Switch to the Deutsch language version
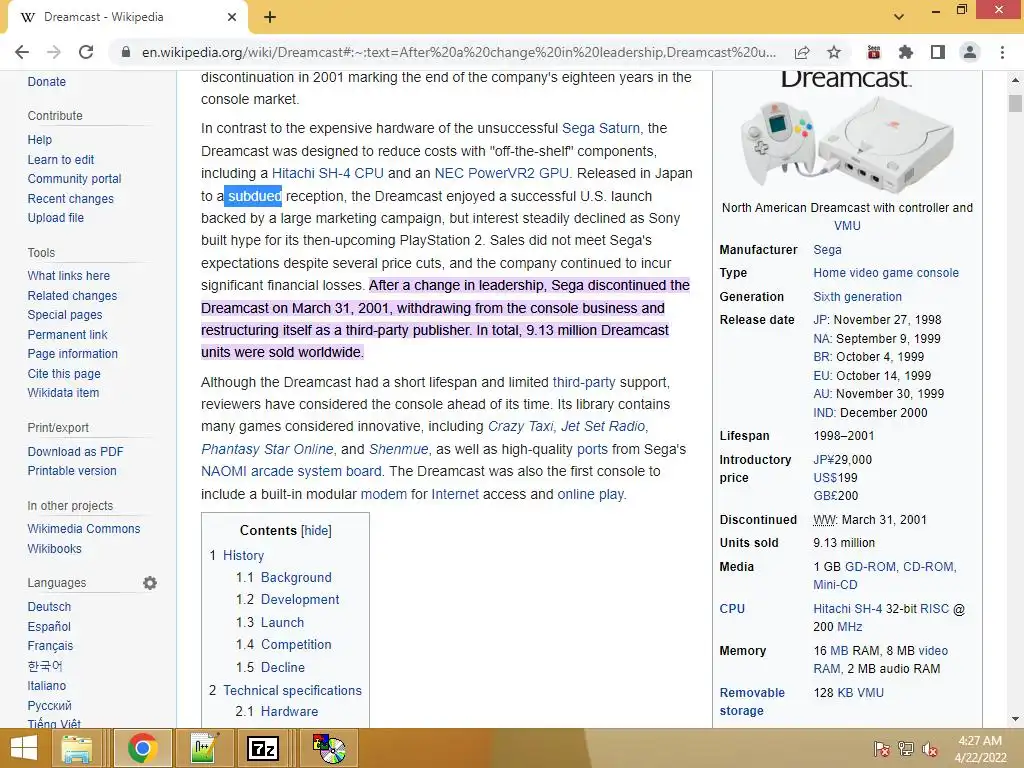 pos(49,607)
